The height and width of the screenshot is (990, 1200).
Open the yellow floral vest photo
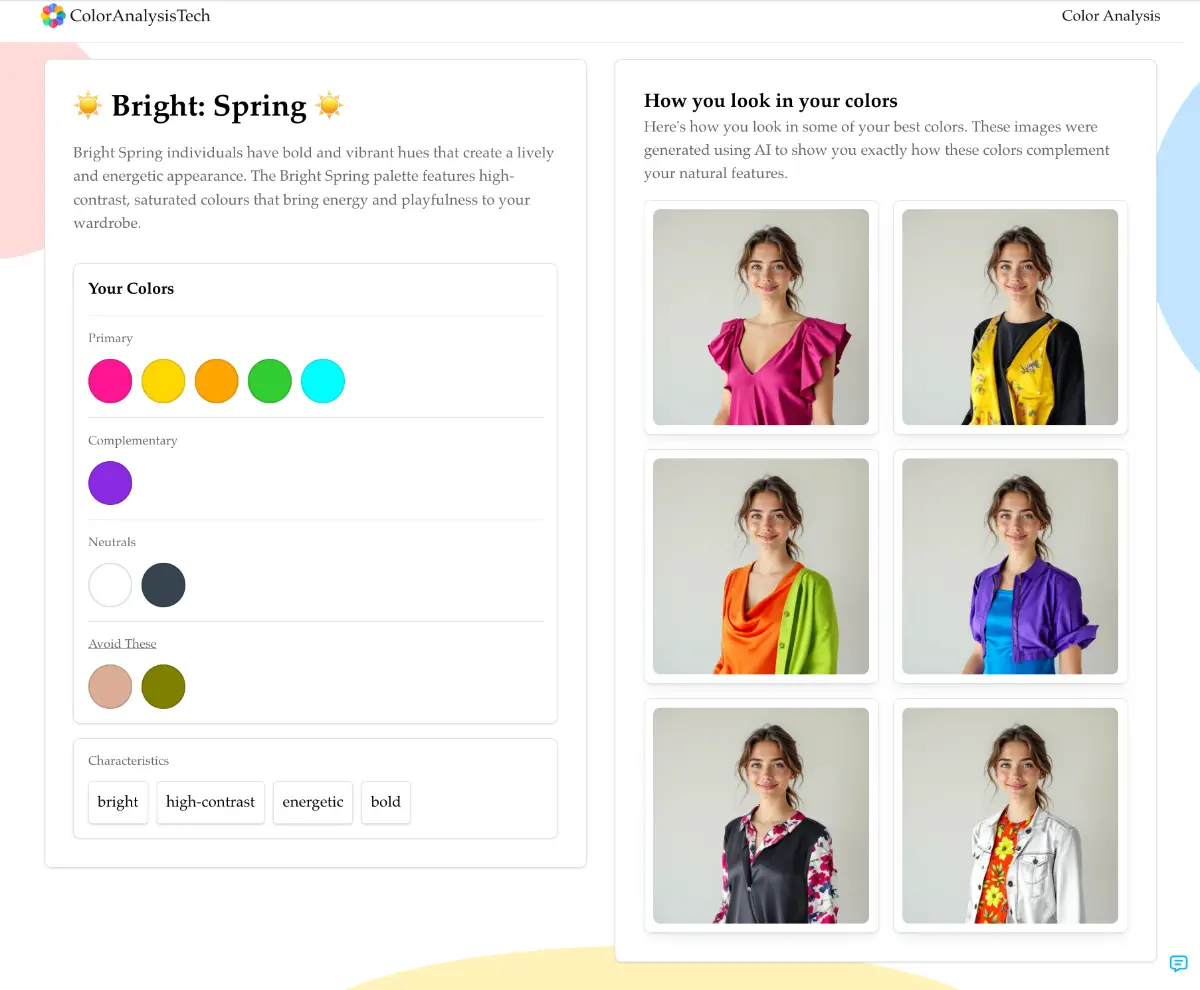pyautogui.click(x=1009, y=317)
